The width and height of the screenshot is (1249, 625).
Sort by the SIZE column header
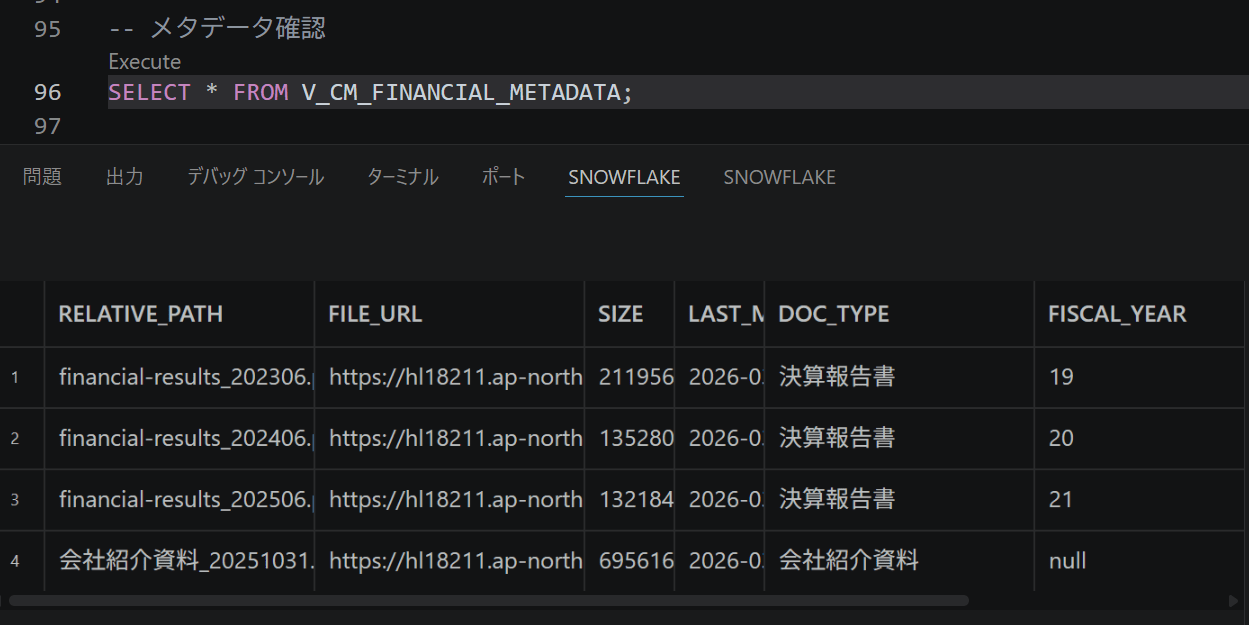[620, 314]
